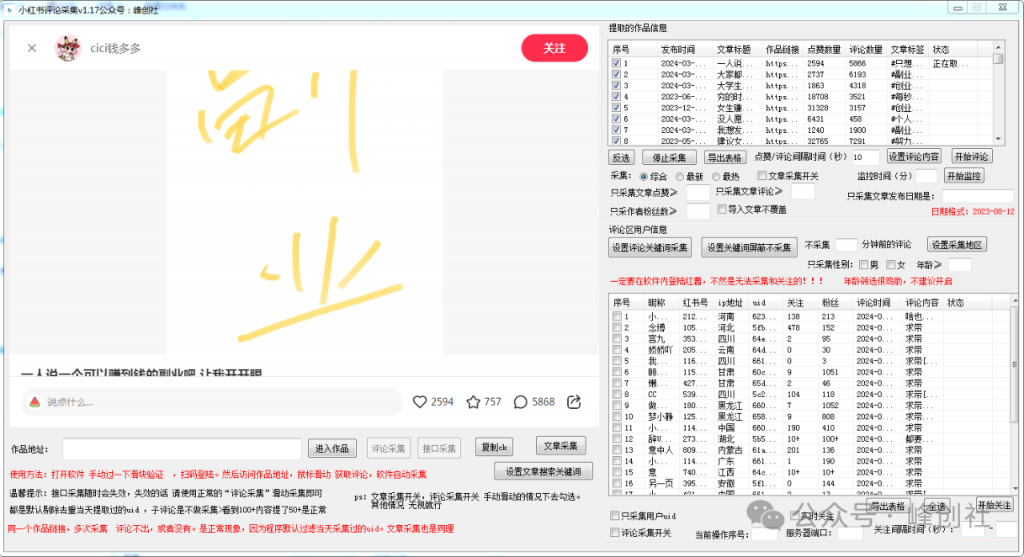This screenshot has width=1024, height=557.
Task: Click the 监控时间（分） input field
Action: point(926,176)
